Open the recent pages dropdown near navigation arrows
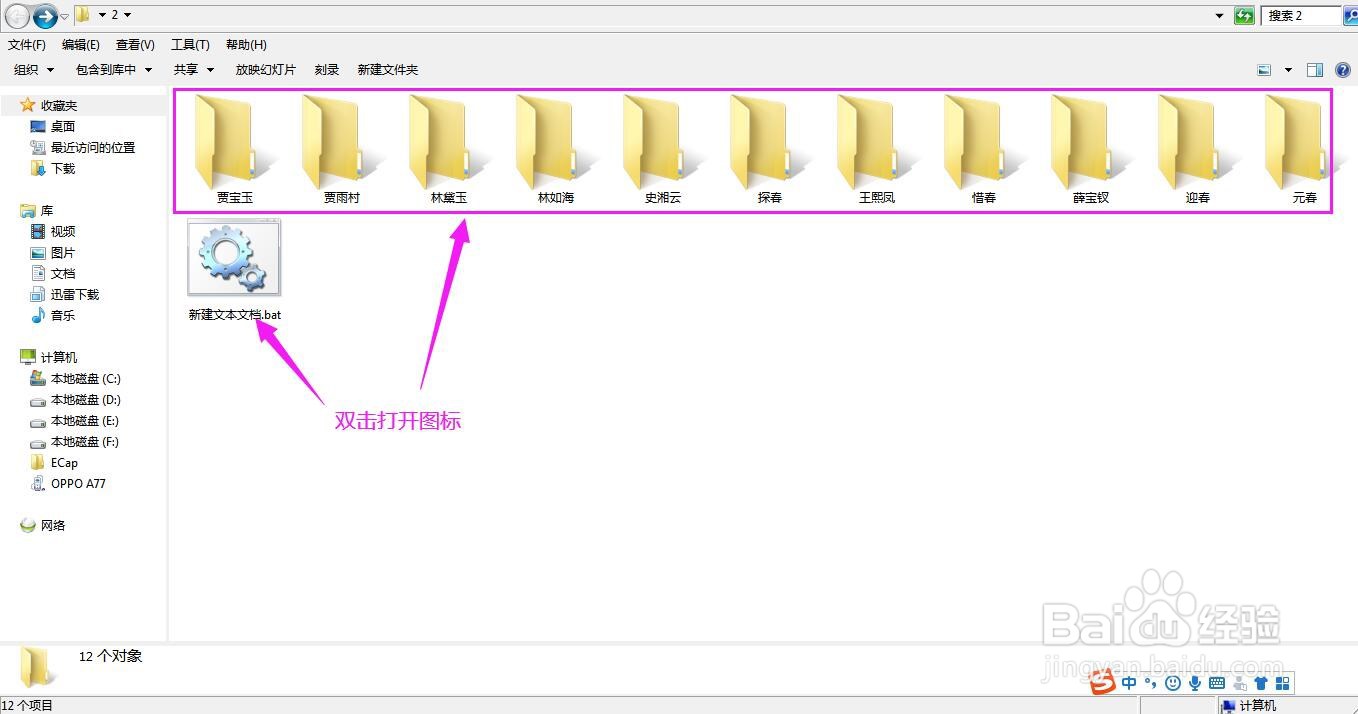The image size is (1358, 714). click(x=65, y=16)
